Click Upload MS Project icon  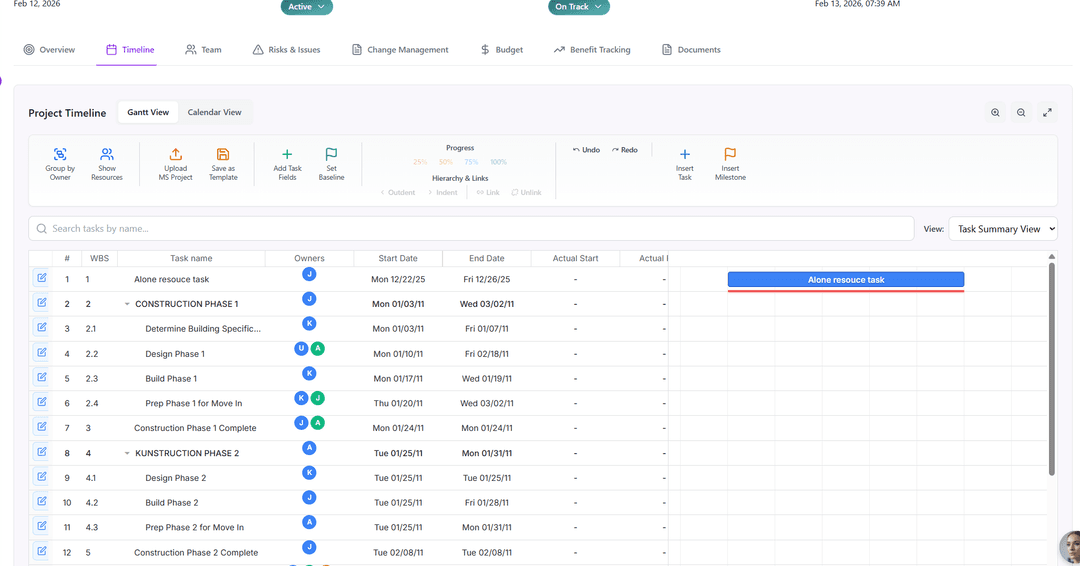coord(176,154)
